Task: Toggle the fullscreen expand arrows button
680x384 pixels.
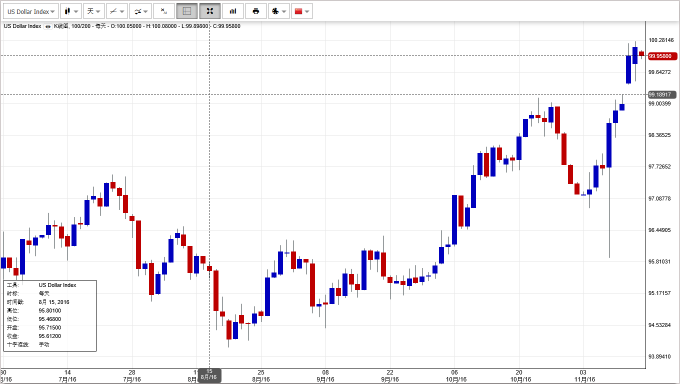Action: [210, 11]
